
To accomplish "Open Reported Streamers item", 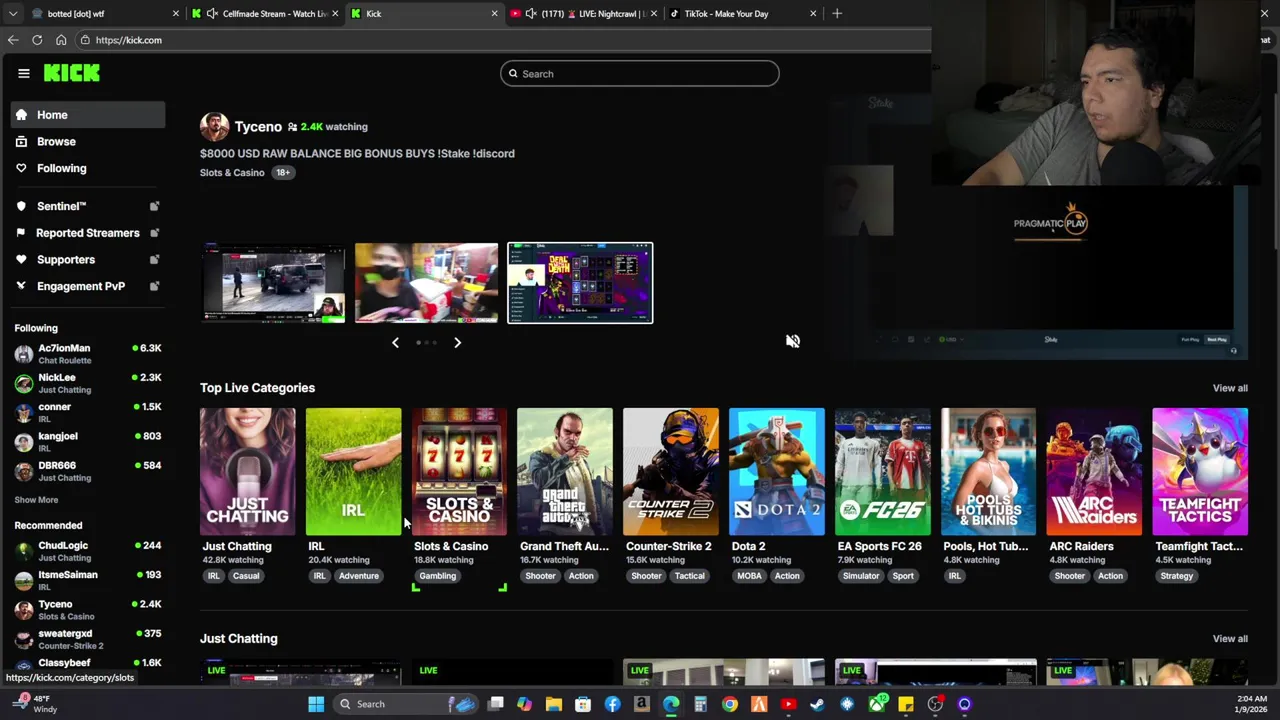I will tap(88, 233).
